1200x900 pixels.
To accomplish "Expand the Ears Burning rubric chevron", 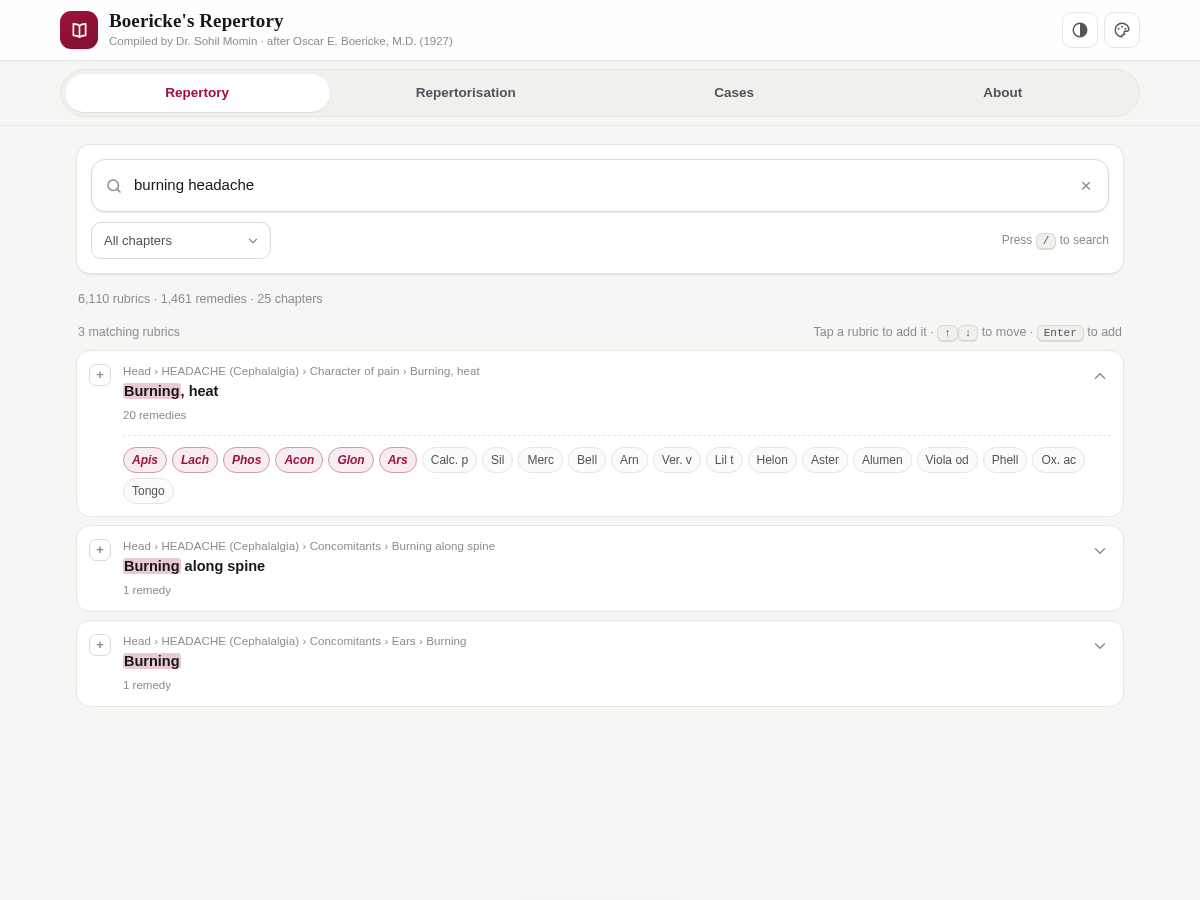I will coord(1100,646).
